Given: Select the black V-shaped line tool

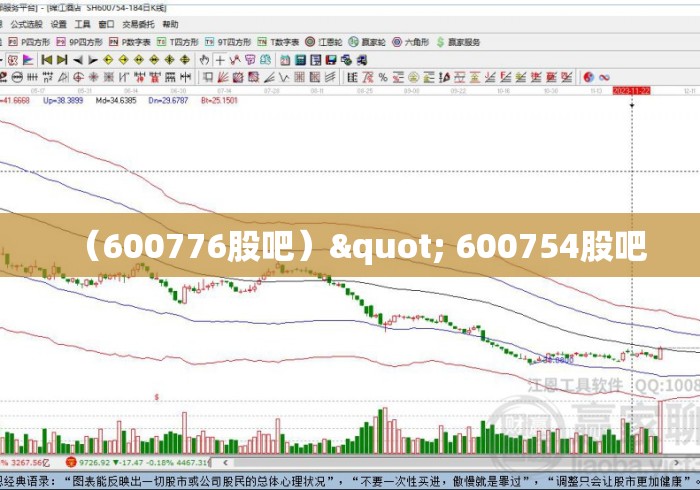Looking at the screenshot, I should click(x=284, y=77).
